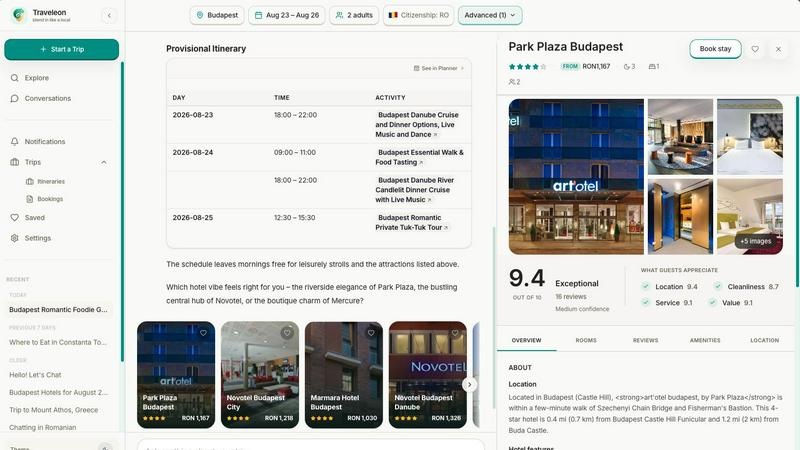This screenshot has width=800, height=450.
Task: Open Notifications in the sidebar
Action: tap(45, 141)
